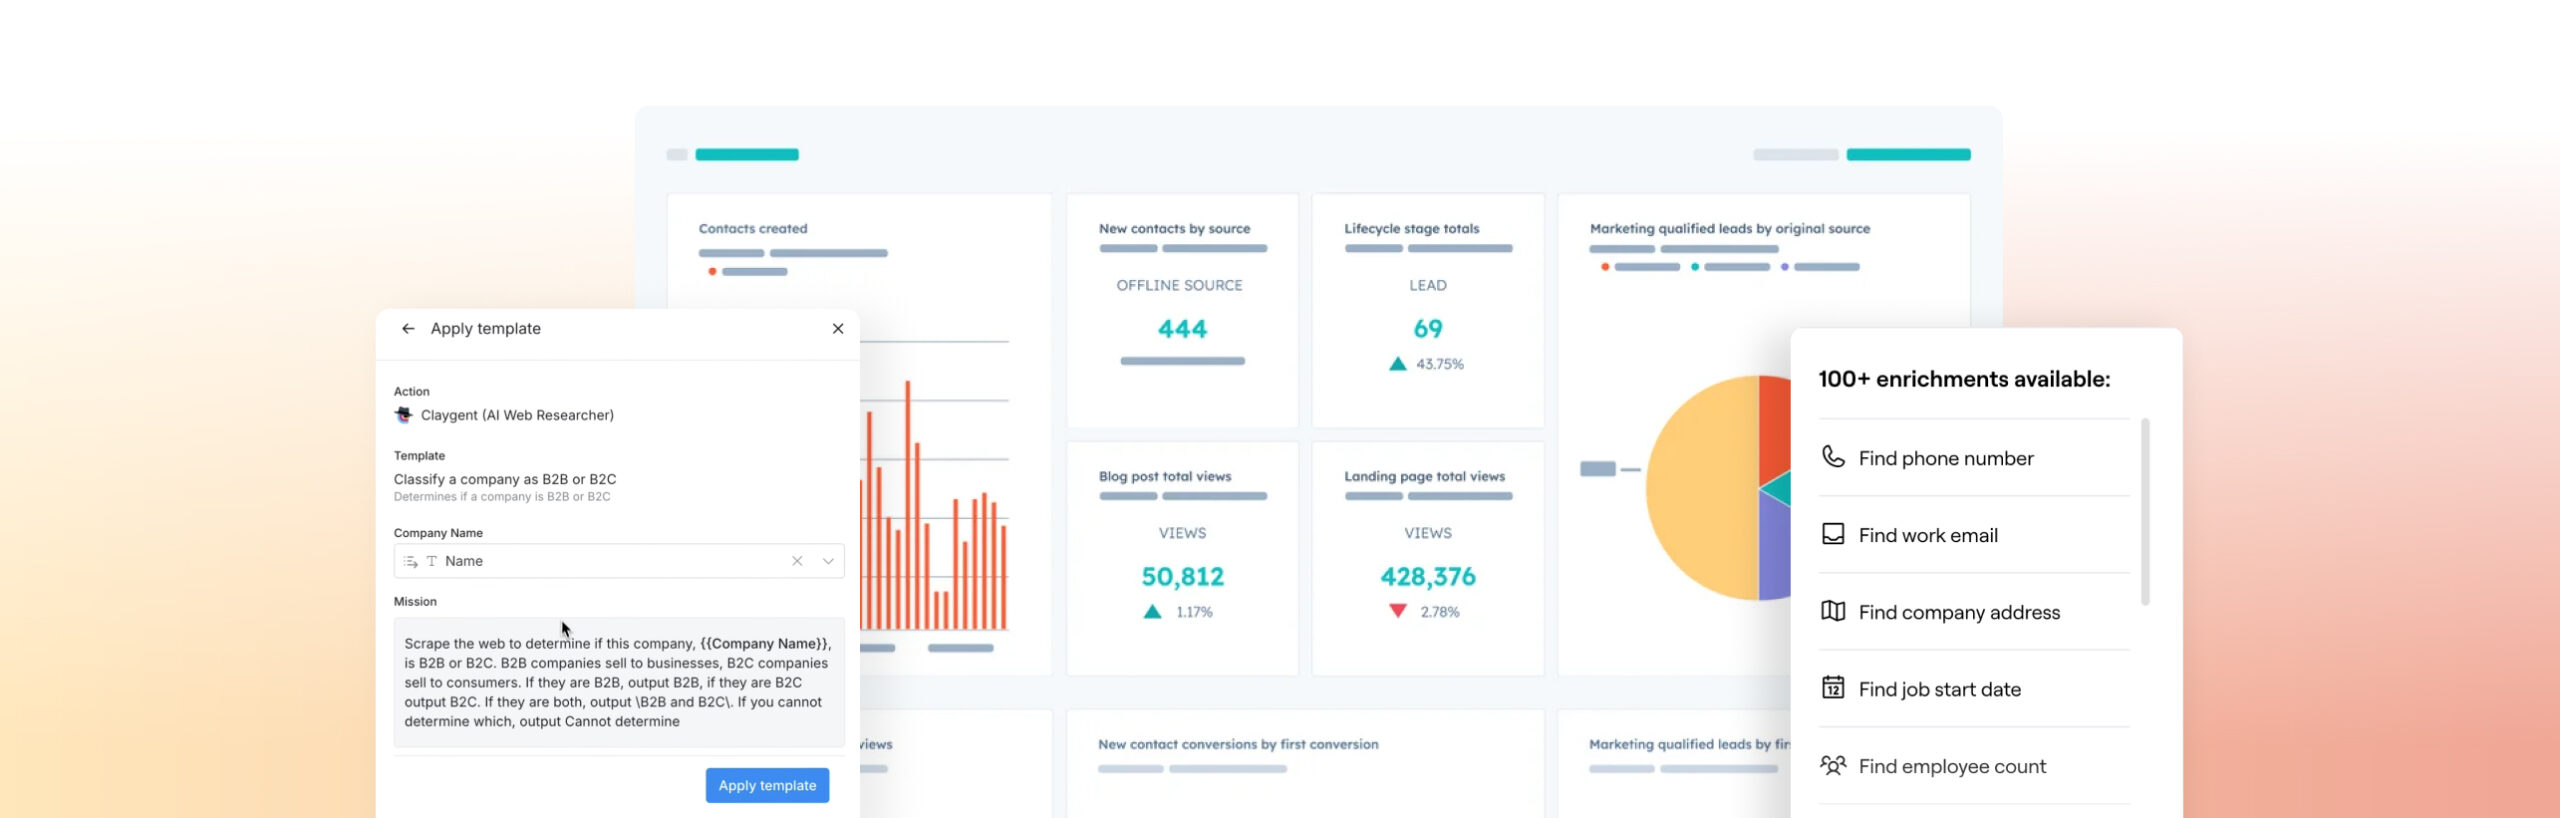Open Marketing qualified leads by original source title

pos(1730,229)
